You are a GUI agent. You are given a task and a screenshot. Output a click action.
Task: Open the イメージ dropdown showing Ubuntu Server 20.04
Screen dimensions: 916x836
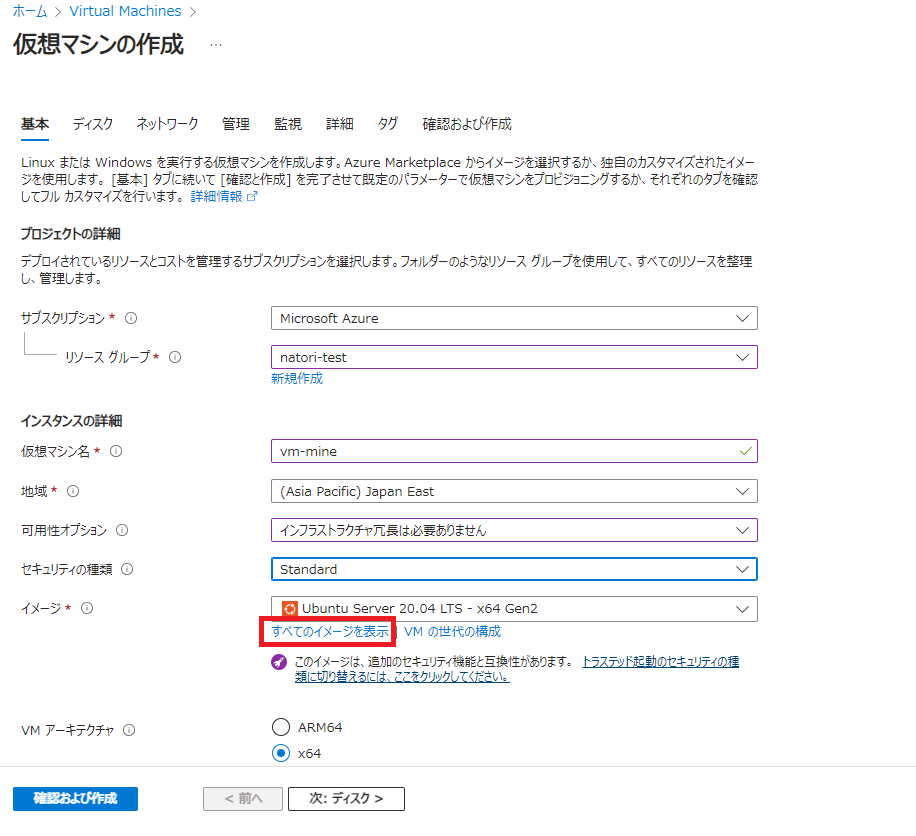pyautogui.click(x=514, y=609)
